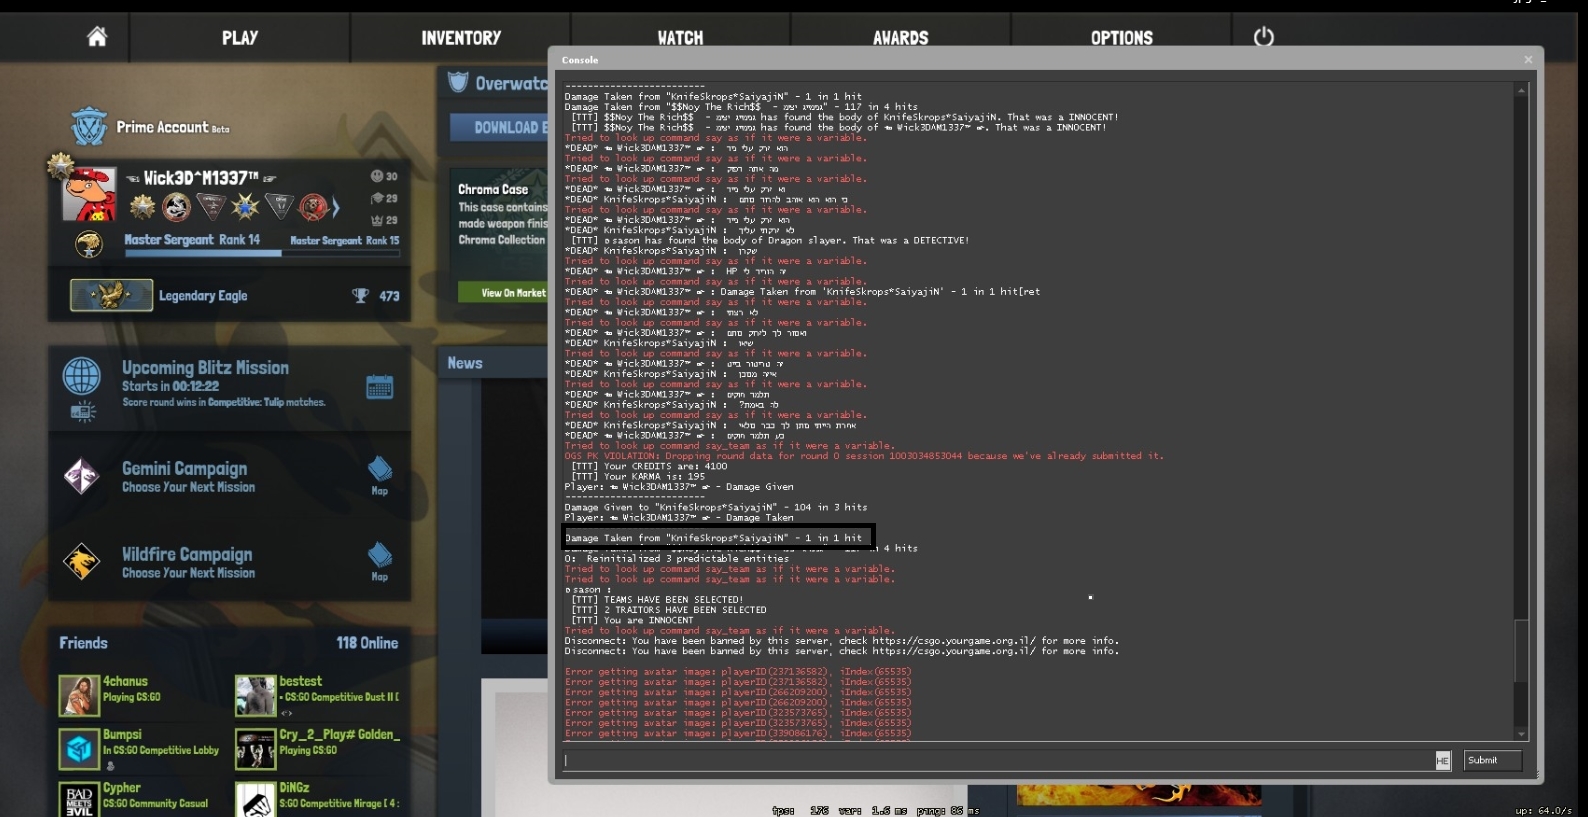This screenshot has height=817, width=1588.
Task: Click "2 TRAITORS HAVE BEEN SELECTED" line
Action: click(x=668, y=610)
